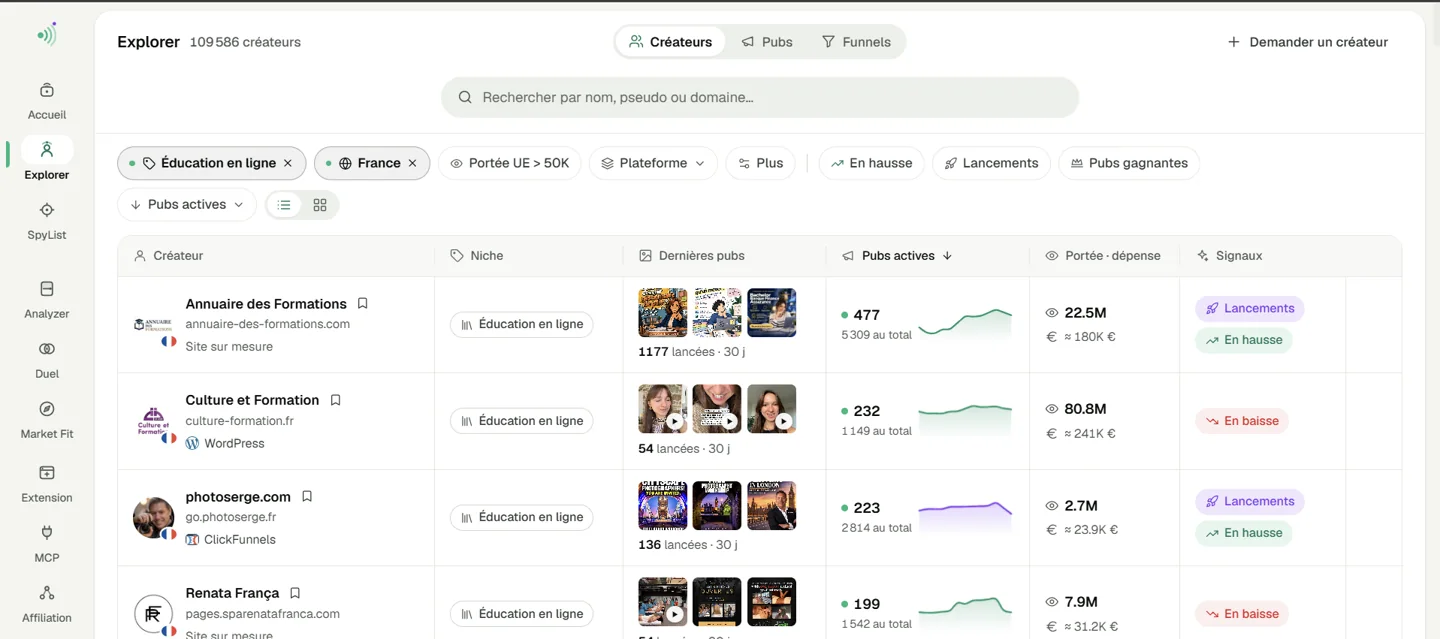Image resolution: width=1440 pixels, height=639 pixels.
Task: Remove the France filter chip
Action: coord(412,163)
